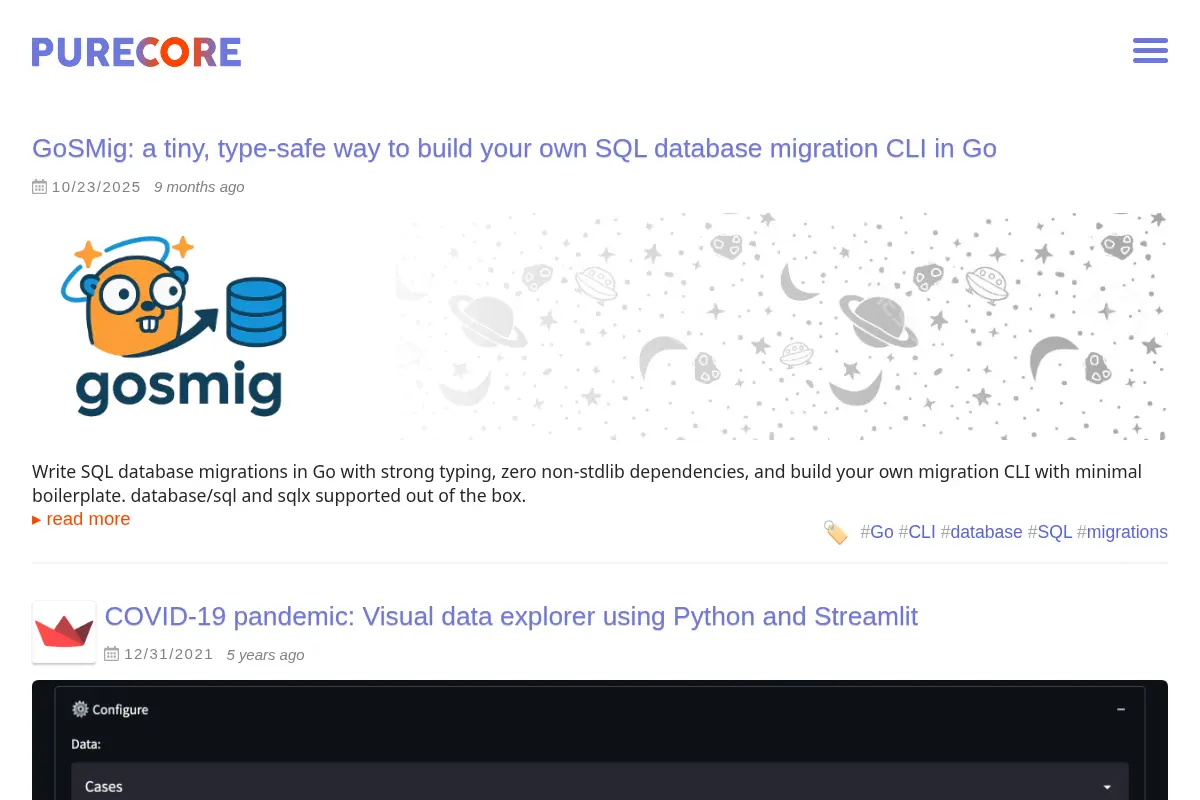Image resolution: width=1200 pixels, height=800 pixels.
Task: Collapse the Configure panel with minus
Action: pos(1121,709)
